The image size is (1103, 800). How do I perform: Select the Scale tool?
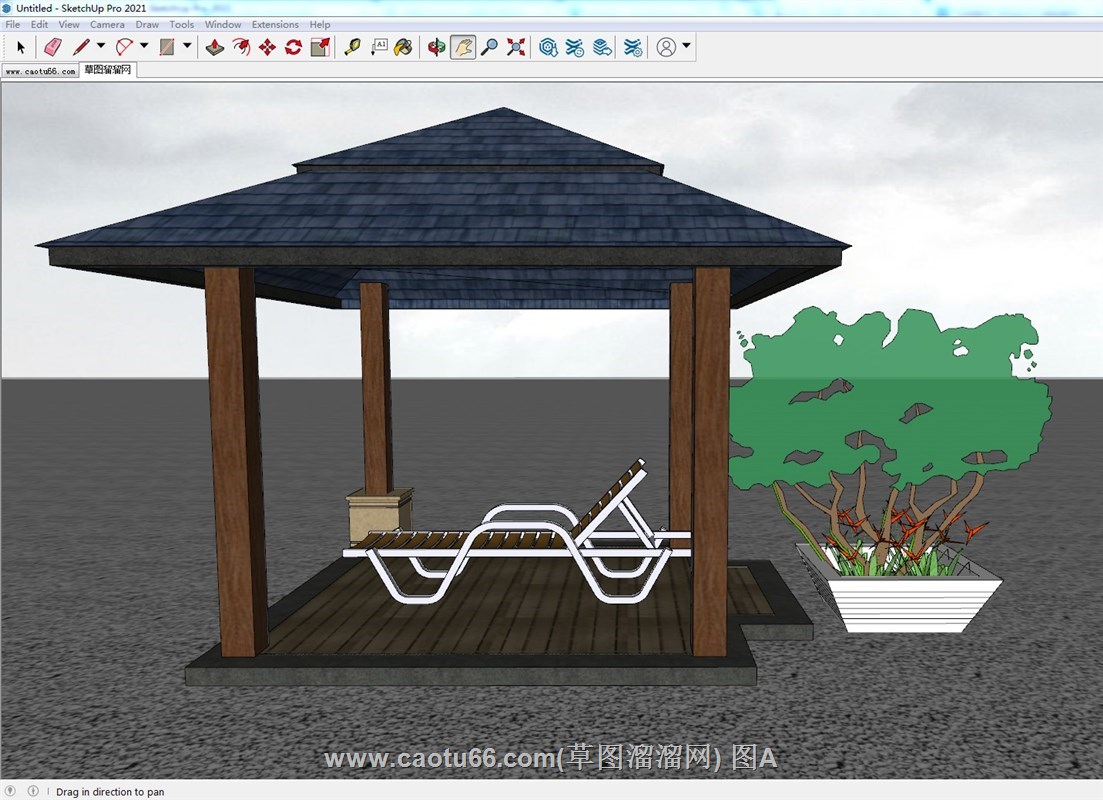click(320, 47)
